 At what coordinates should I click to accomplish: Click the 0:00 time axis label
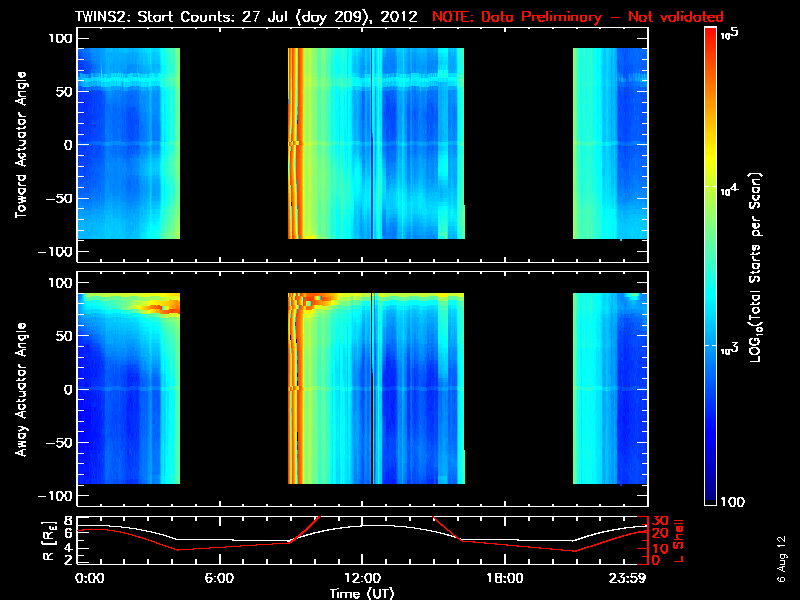click(x=90, y=578)
